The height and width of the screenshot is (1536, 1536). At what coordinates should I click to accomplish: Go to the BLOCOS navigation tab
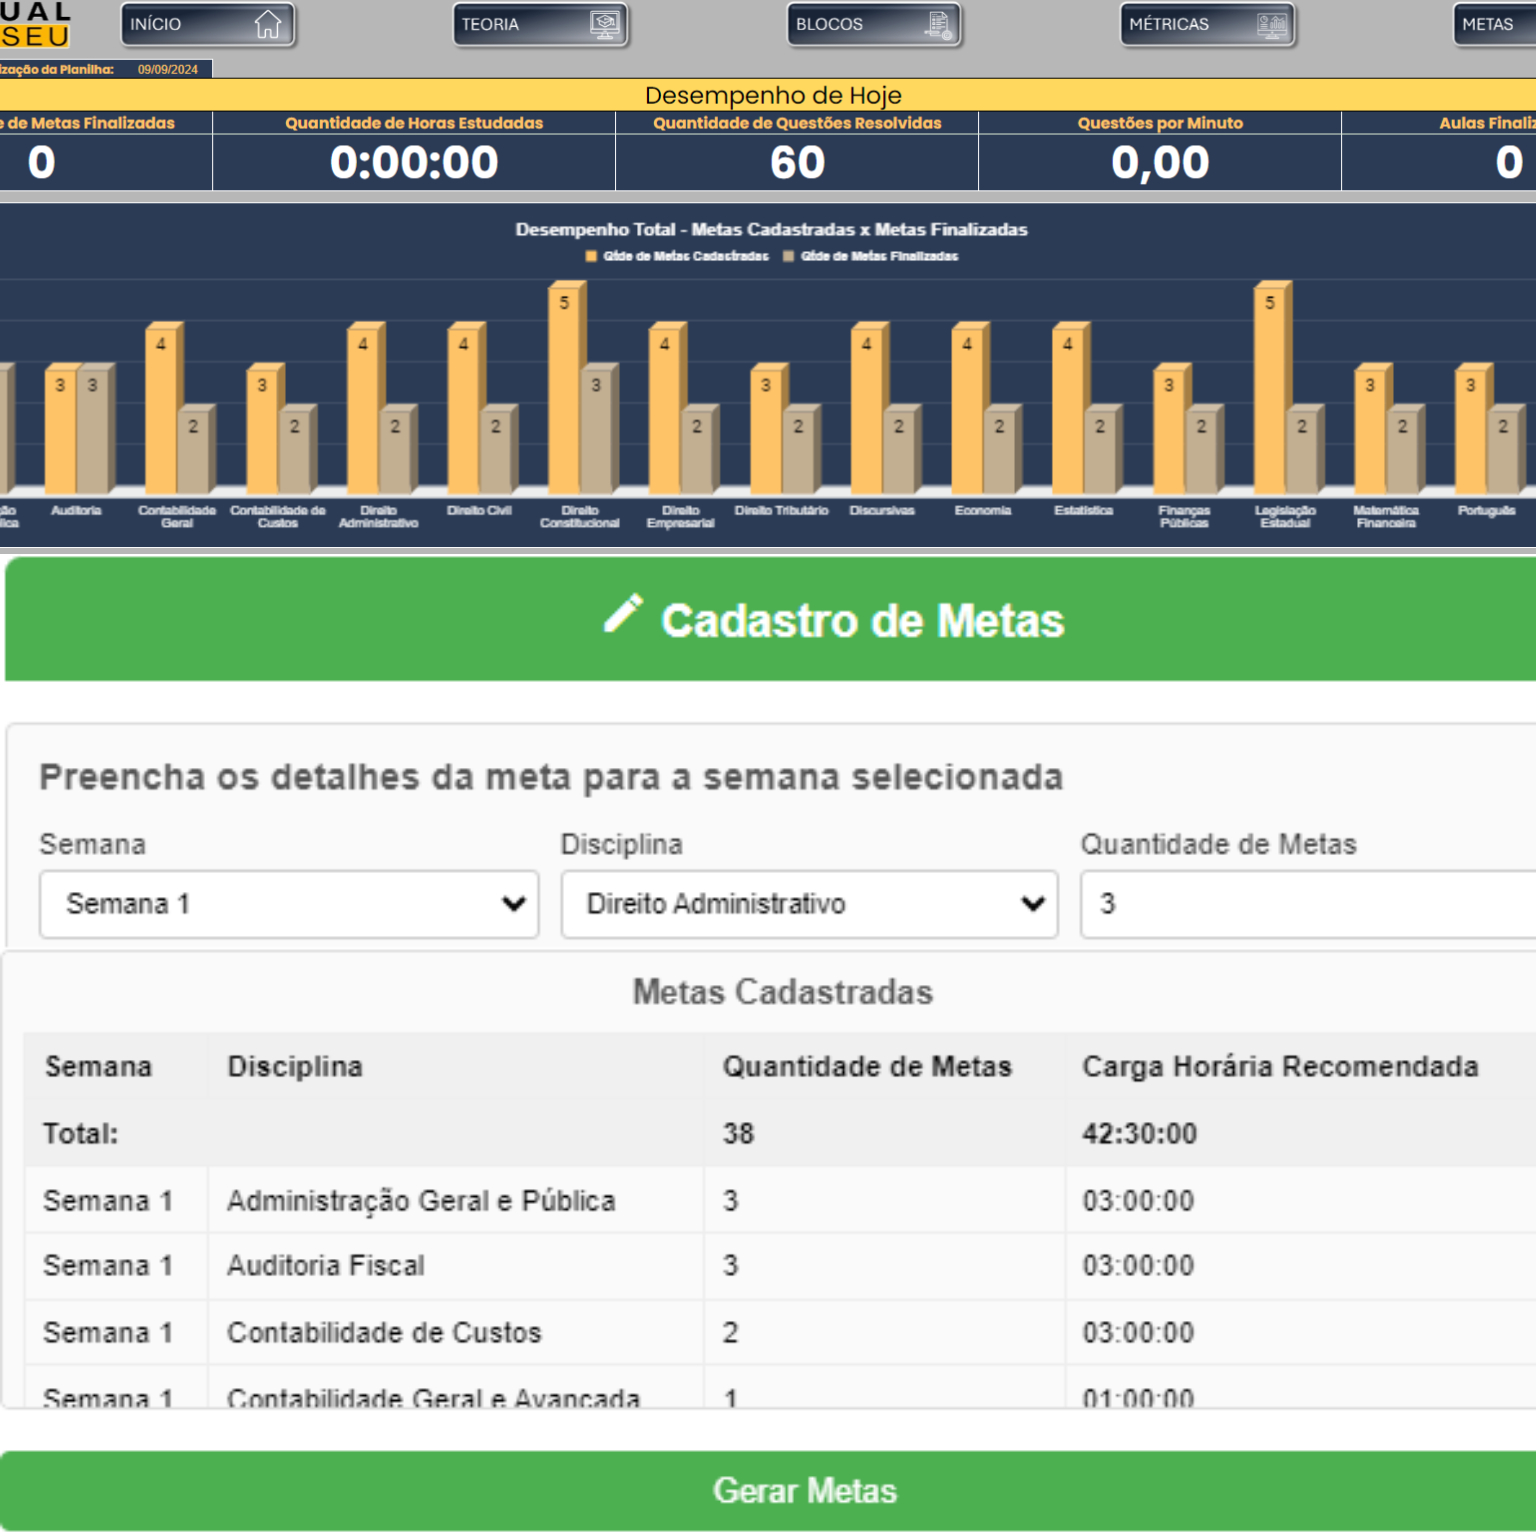pos(874,25)
